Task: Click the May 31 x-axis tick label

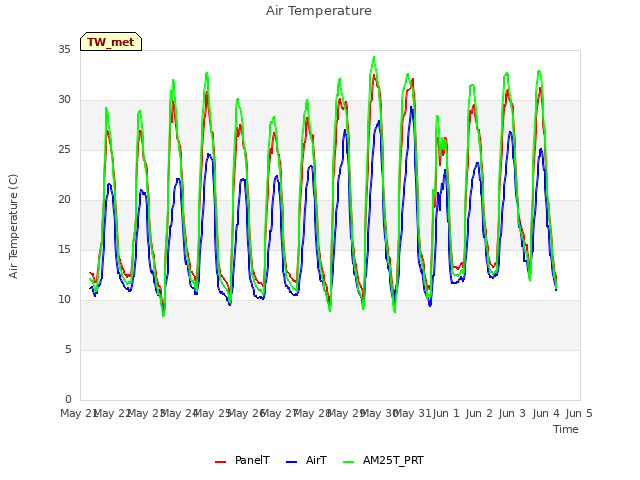Action: point(412,413)
